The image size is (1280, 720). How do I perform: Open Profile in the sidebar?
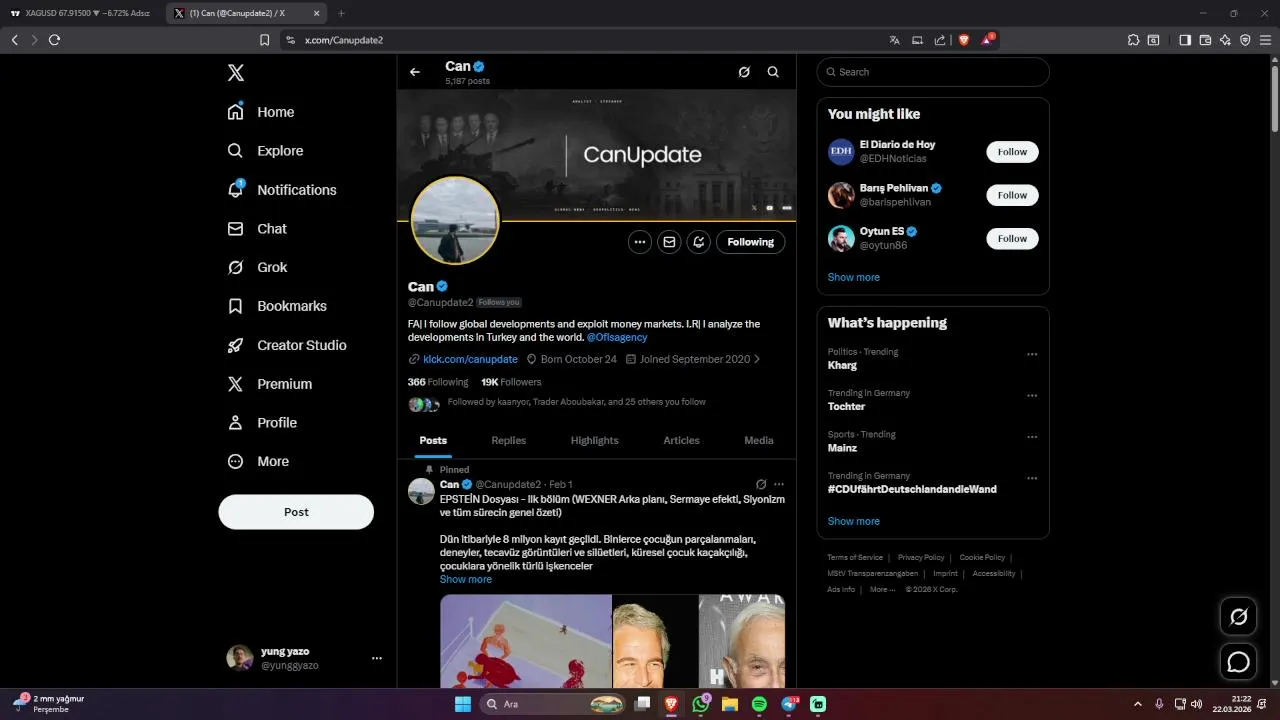pos(262,423)
